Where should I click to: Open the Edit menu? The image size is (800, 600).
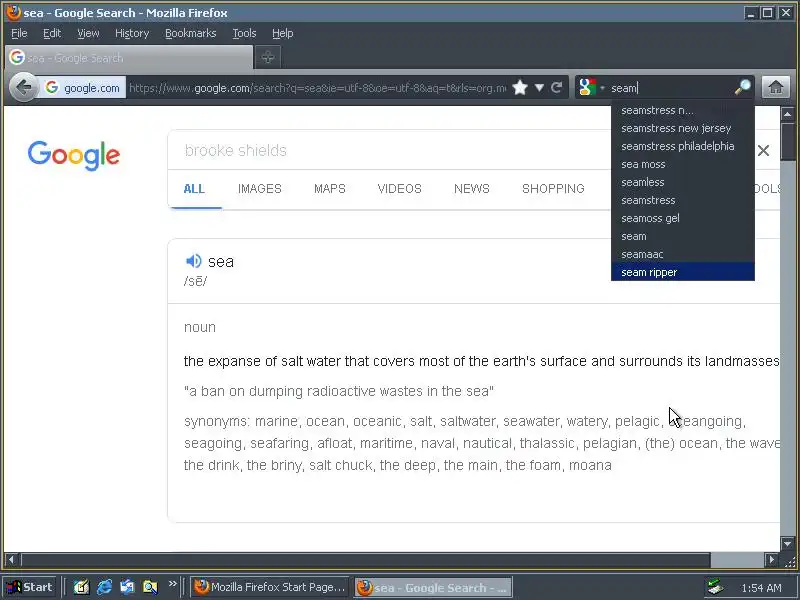(x=52, y=33)
